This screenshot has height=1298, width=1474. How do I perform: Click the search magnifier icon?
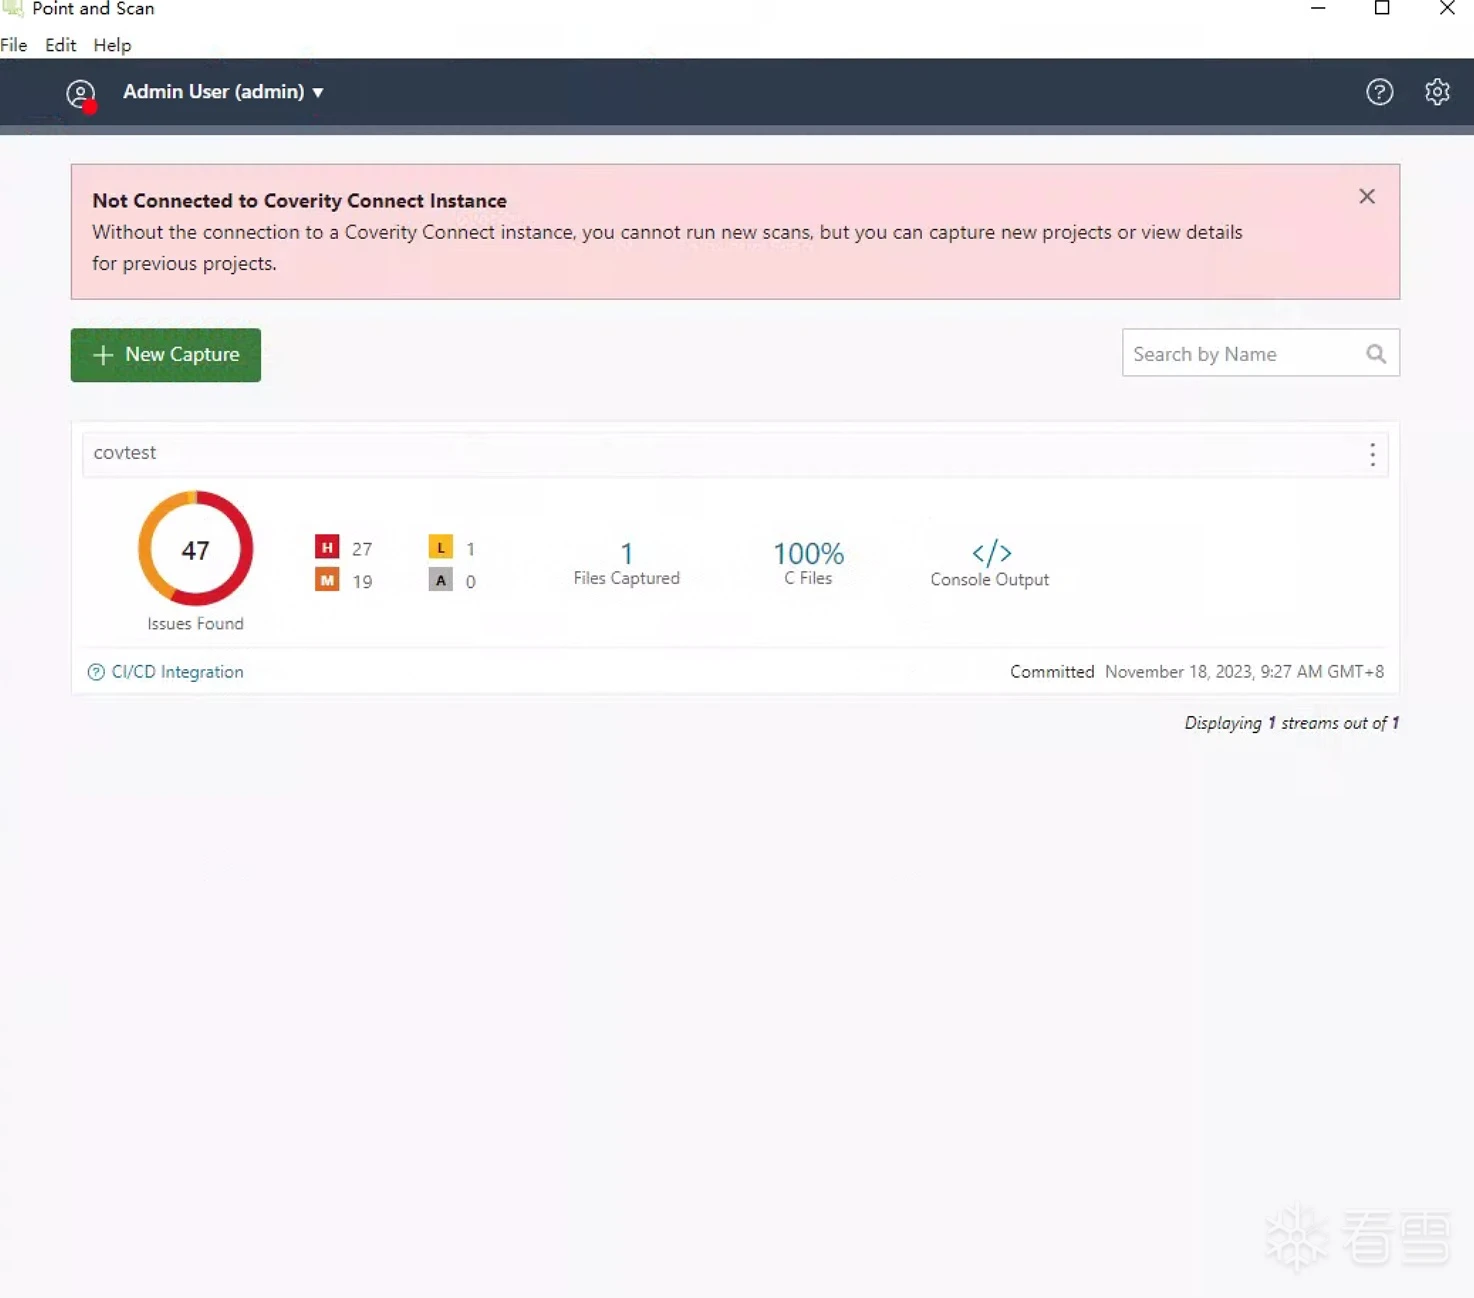click(1376, 354)
